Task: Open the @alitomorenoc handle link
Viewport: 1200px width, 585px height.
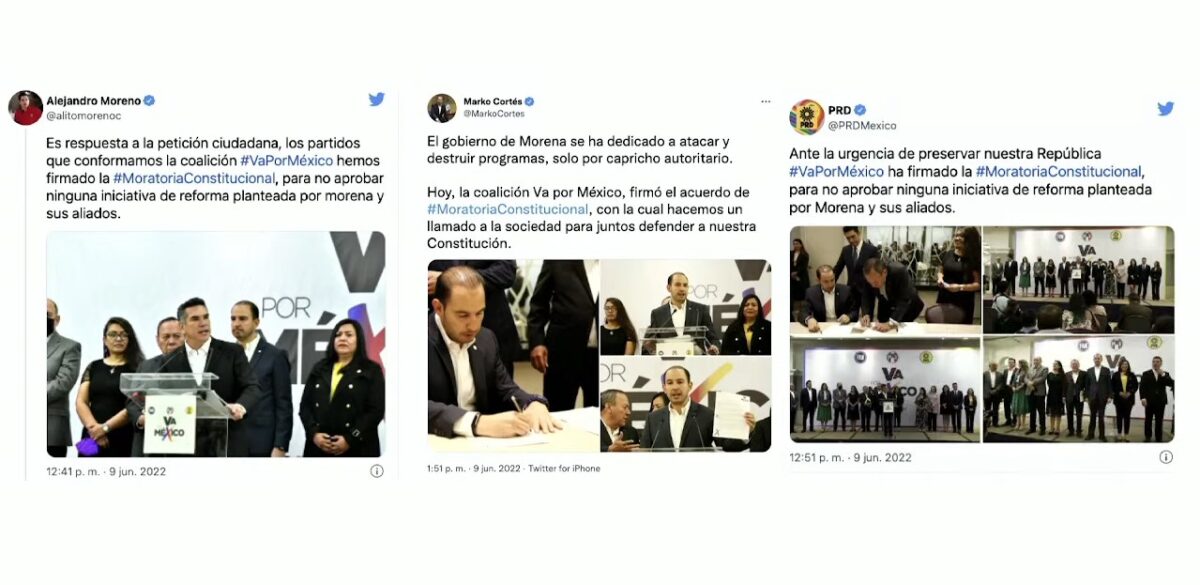Action: [81, 116]
